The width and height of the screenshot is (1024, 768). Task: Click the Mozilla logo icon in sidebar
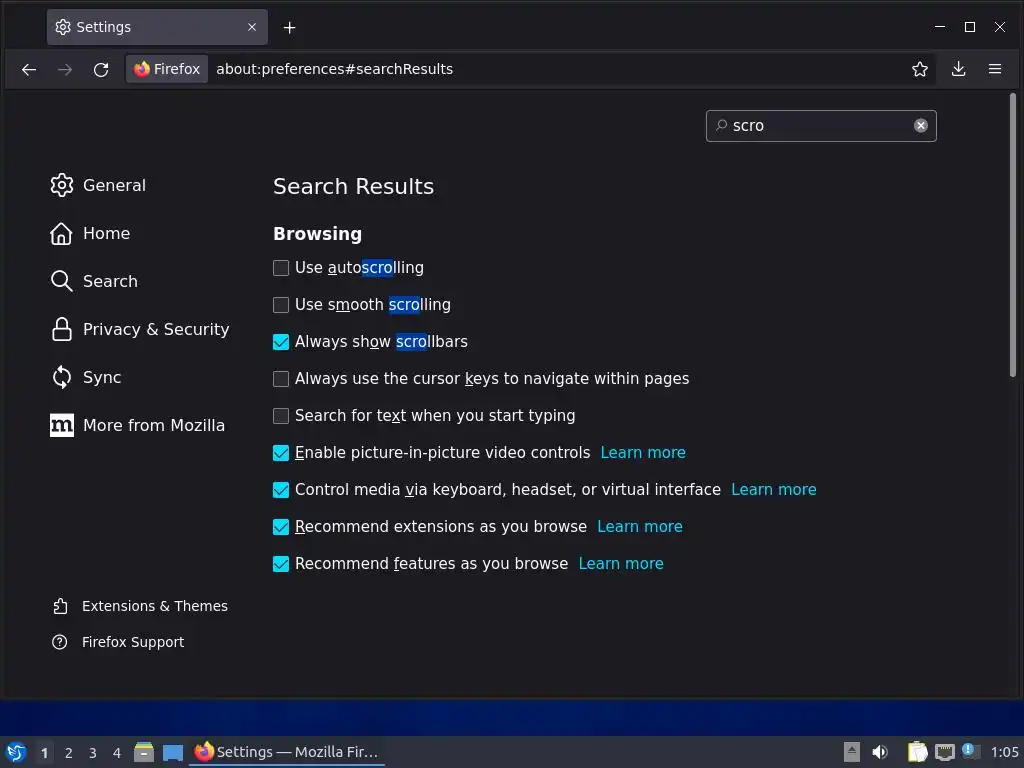point(62,425)
